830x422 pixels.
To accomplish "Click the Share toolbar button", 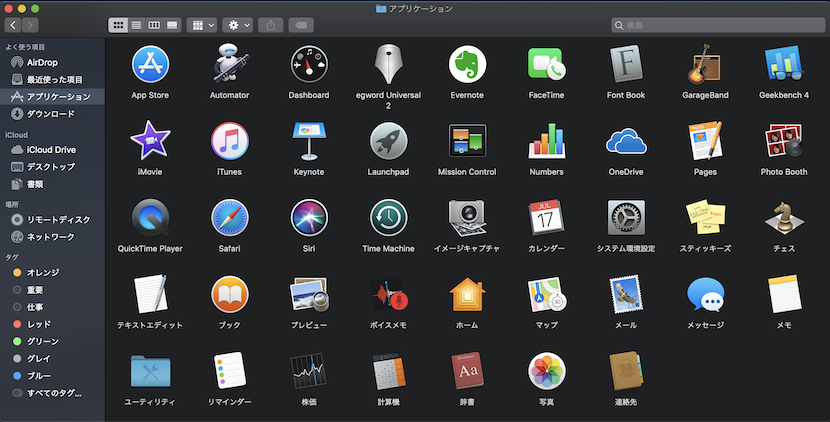I will tap(271, 25).
